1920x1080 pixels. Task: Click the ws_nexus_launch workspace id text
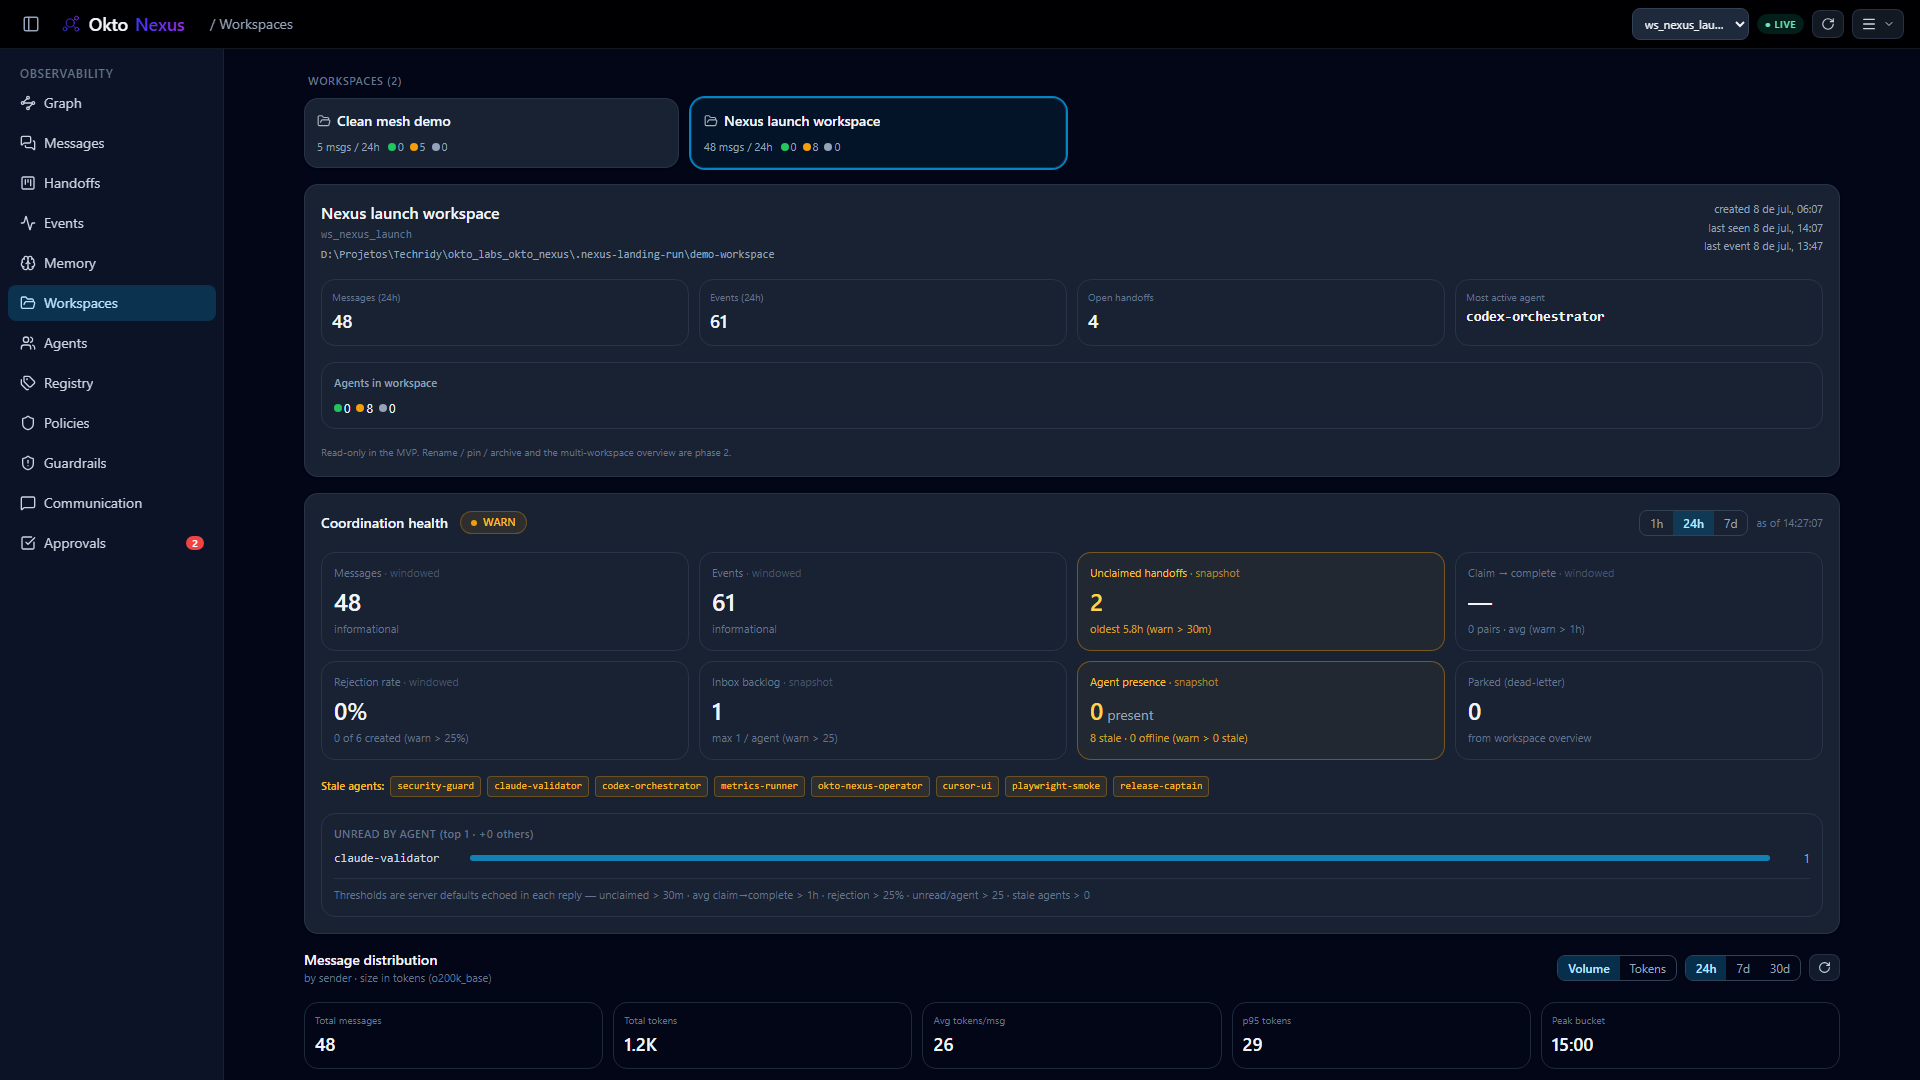[366, 234]
